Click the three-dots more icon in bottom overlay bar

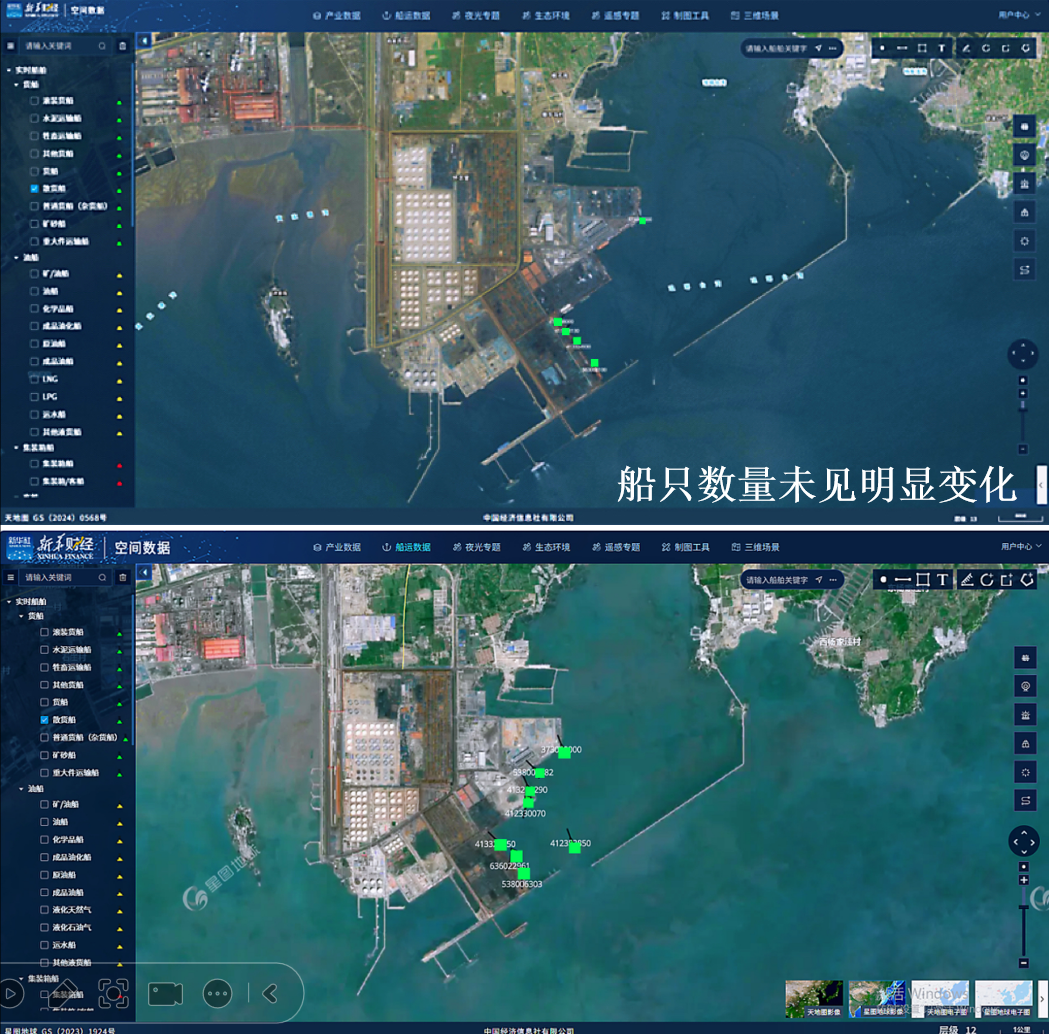tap(217, 993)
